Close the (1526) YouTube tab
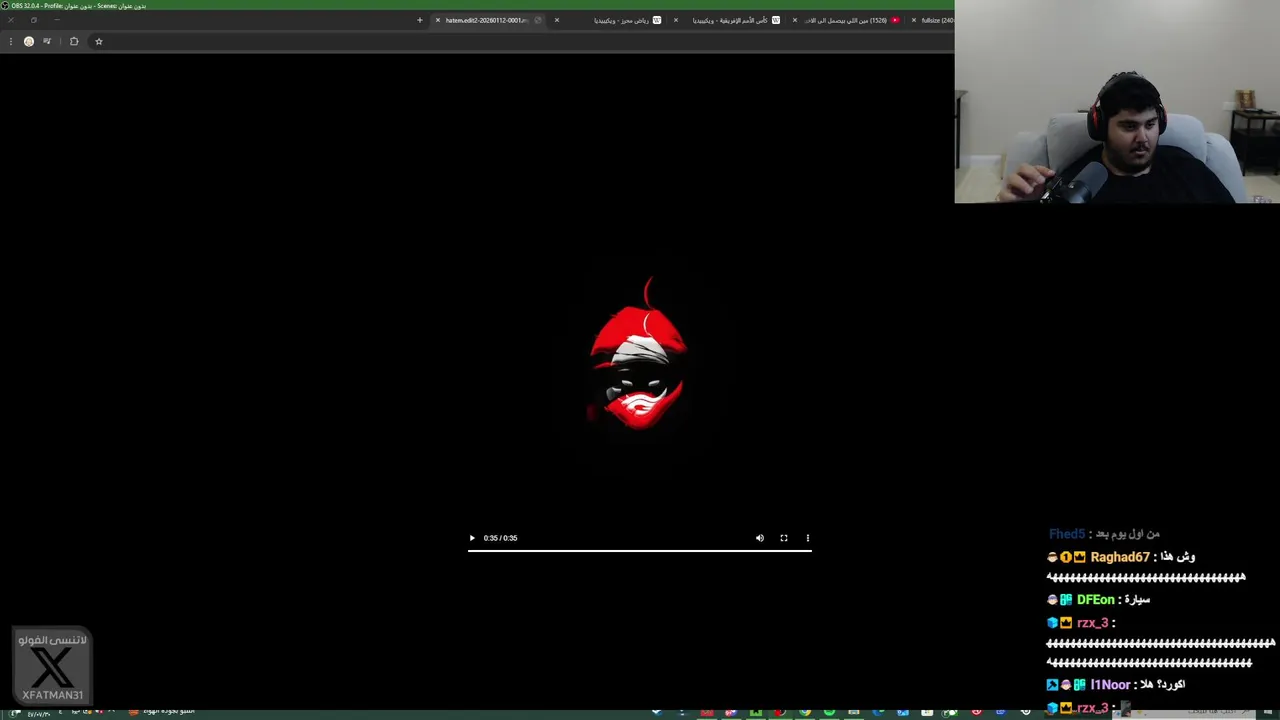Image resolution: width=1280 pixels, height=720 pixels. tap(794, 20)
